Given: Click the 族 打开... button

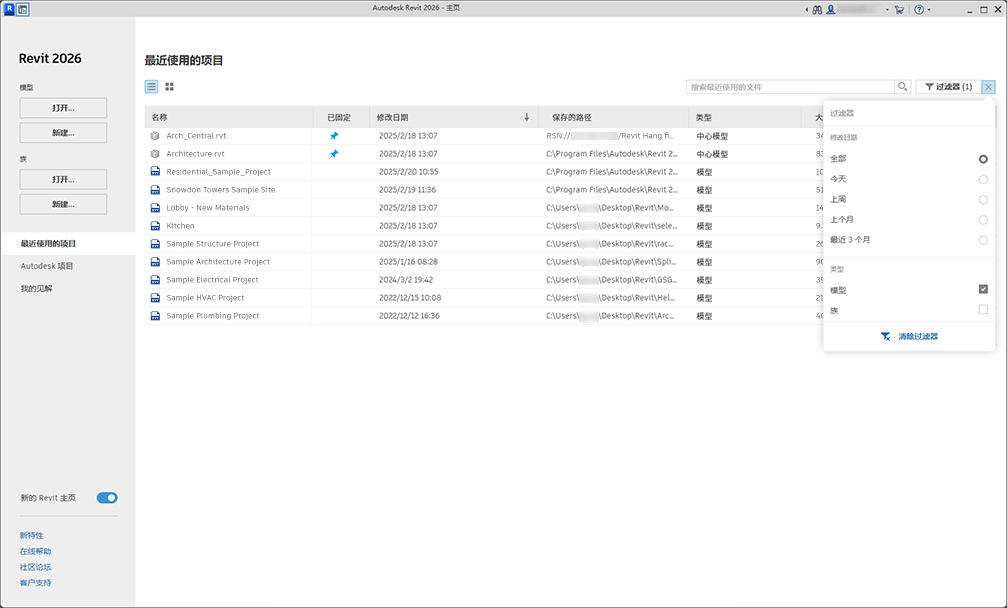Looking at the screenshot, I should (63, 179).
